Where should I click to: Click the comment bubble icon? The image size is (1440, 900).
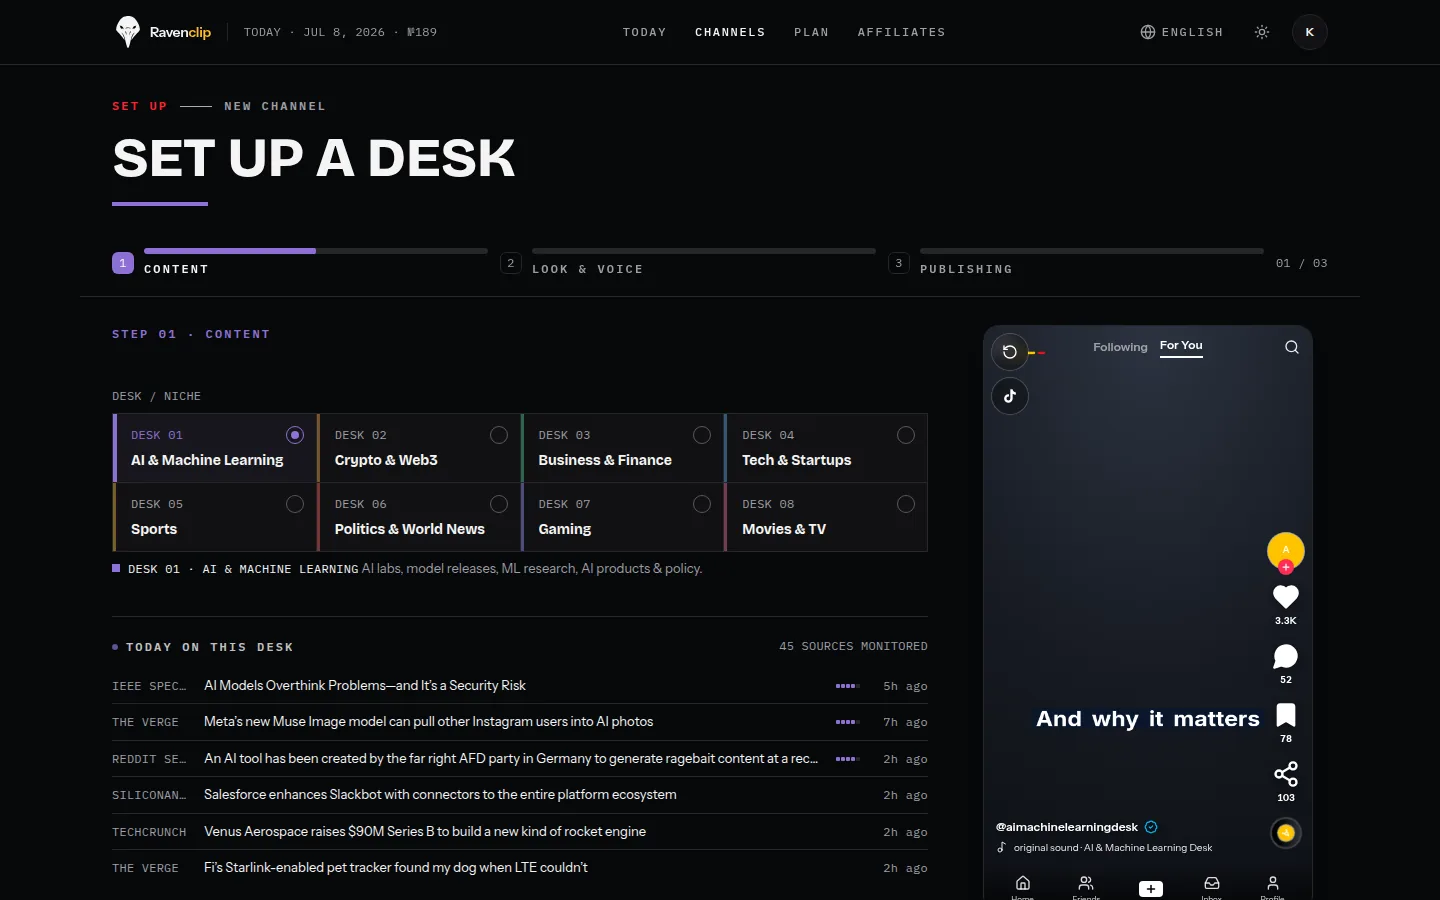1286,656
